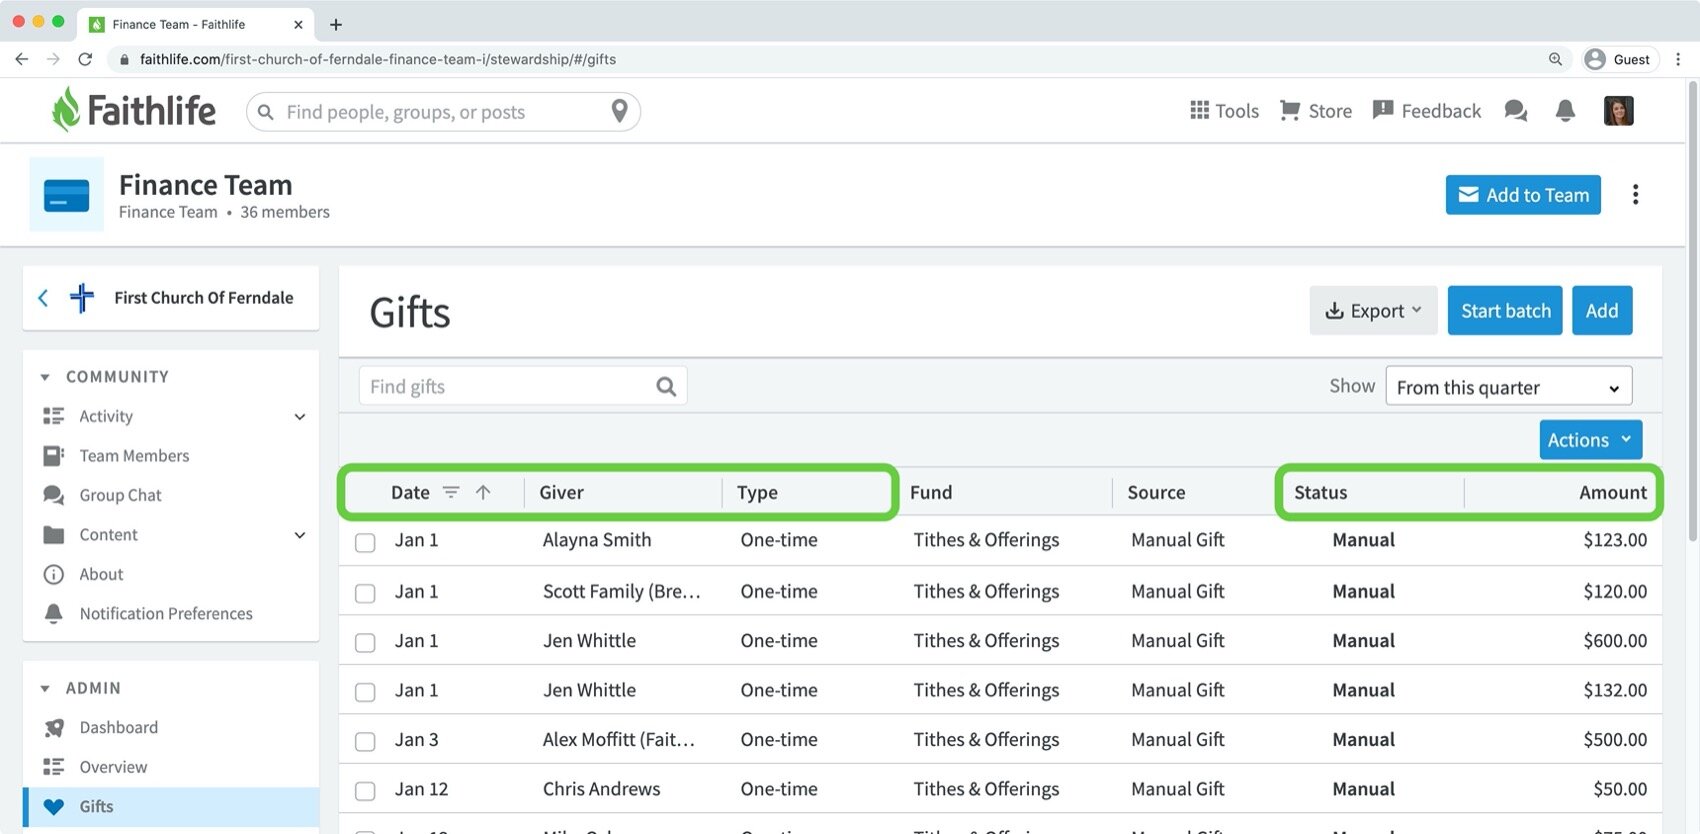
Task: Open the Chrome three-dot menu
Action: 1678,59
